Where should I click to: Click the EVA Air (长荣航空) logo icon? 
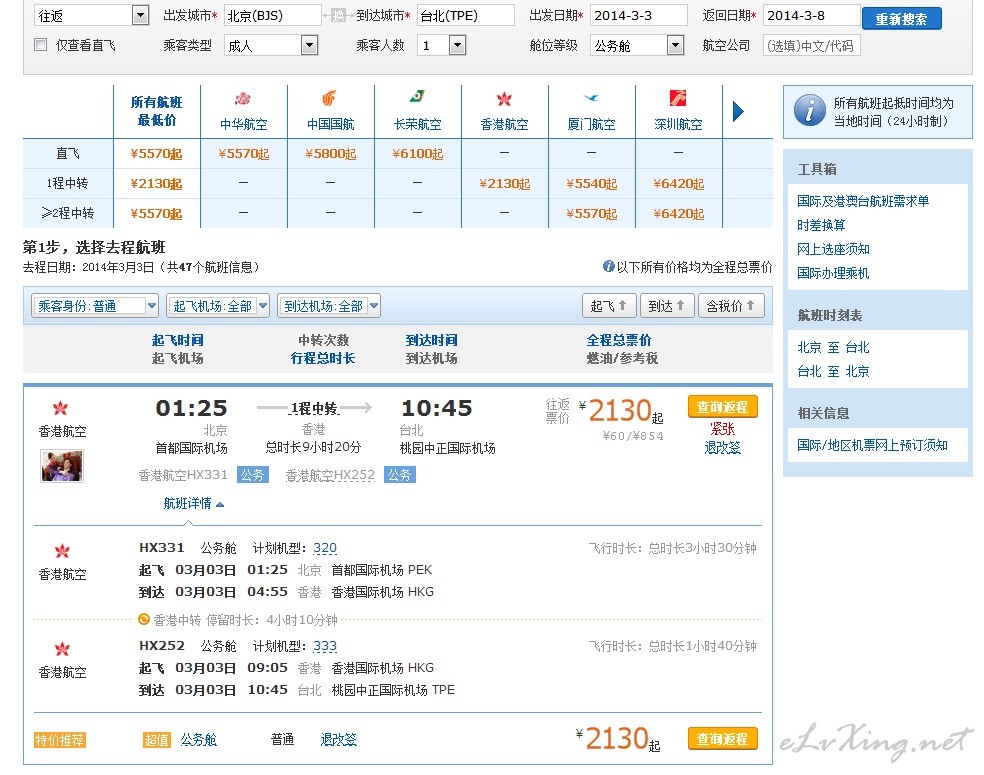(417, 97)
